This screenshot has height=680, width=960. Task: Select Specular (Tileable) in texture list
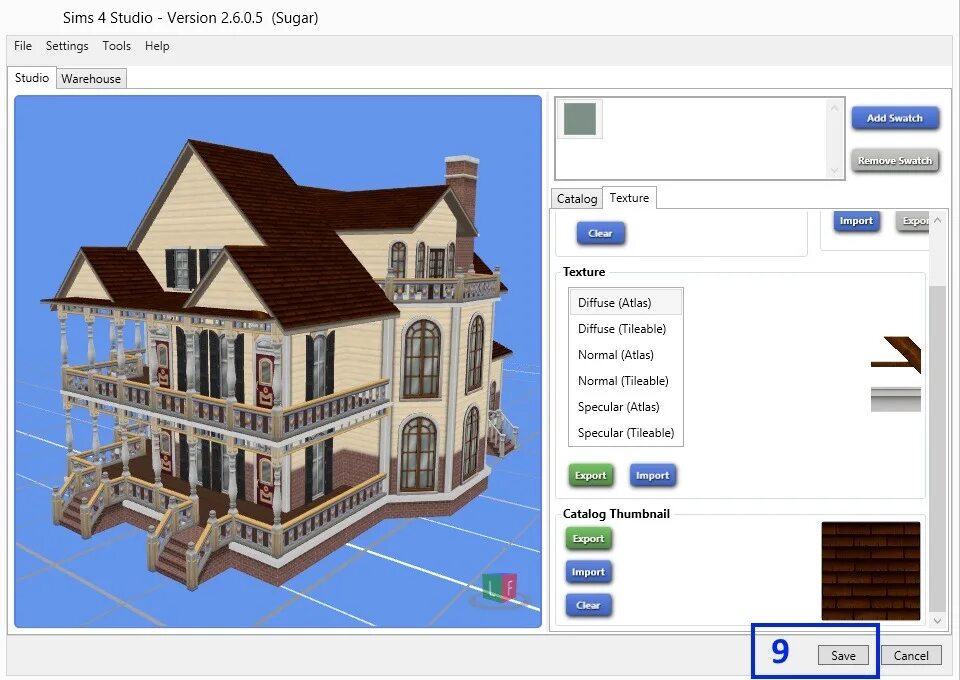(x=626, y=433)
